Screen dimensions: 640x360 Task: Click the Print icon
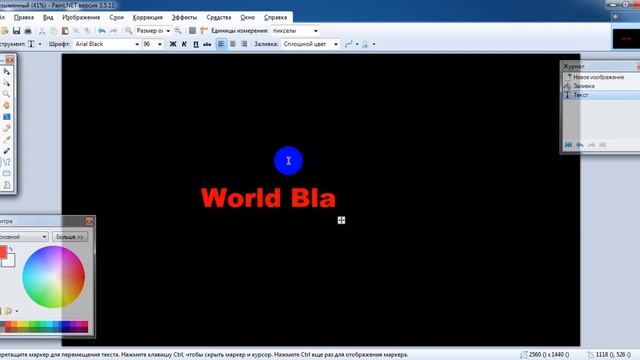click(28, 31)
